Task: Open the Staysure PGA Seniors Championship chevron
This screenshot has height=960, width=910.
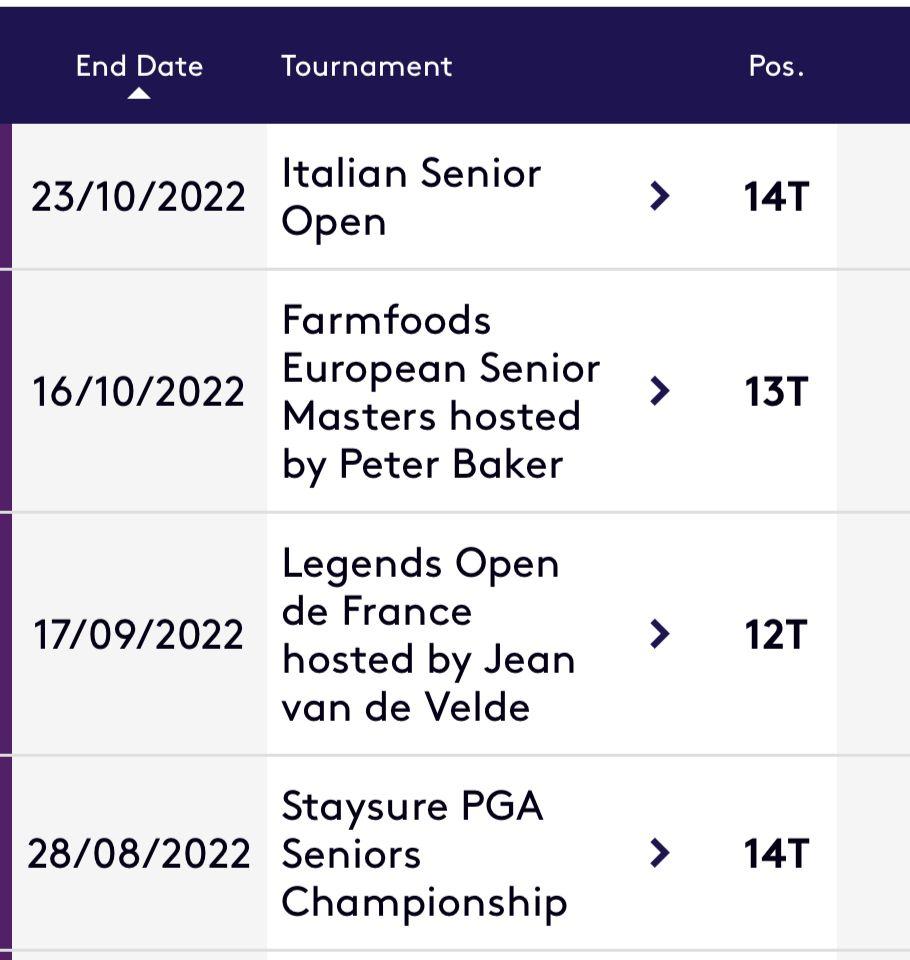Action: click(x=660, y=853)
